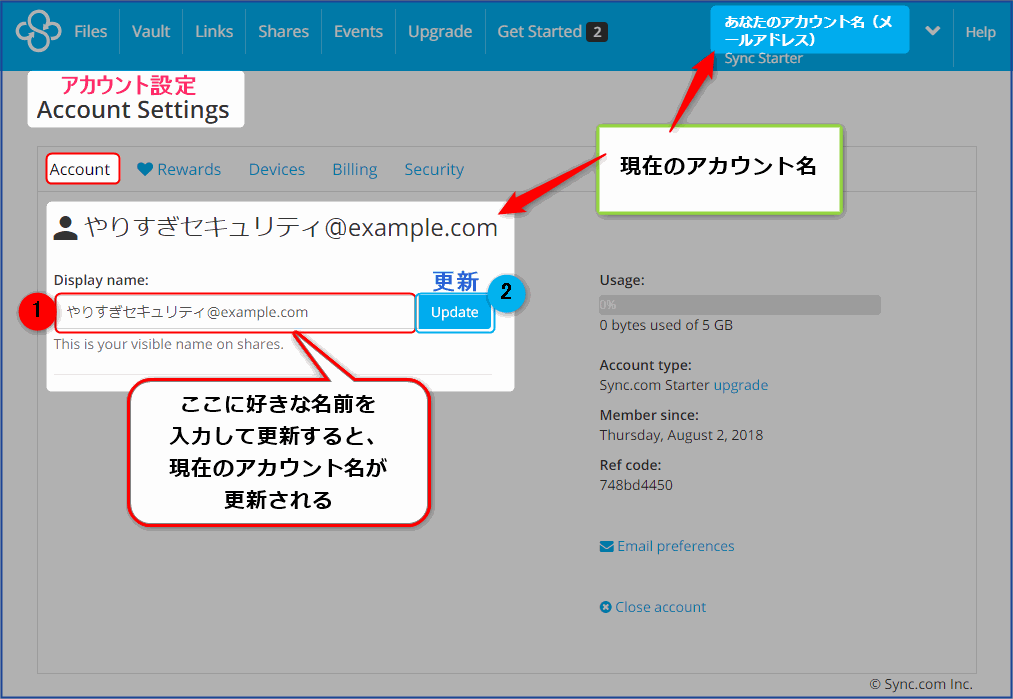Switch to the Devices tab
The width and height of the screenshot is (1013, 699).
click(x=277, y=169)
